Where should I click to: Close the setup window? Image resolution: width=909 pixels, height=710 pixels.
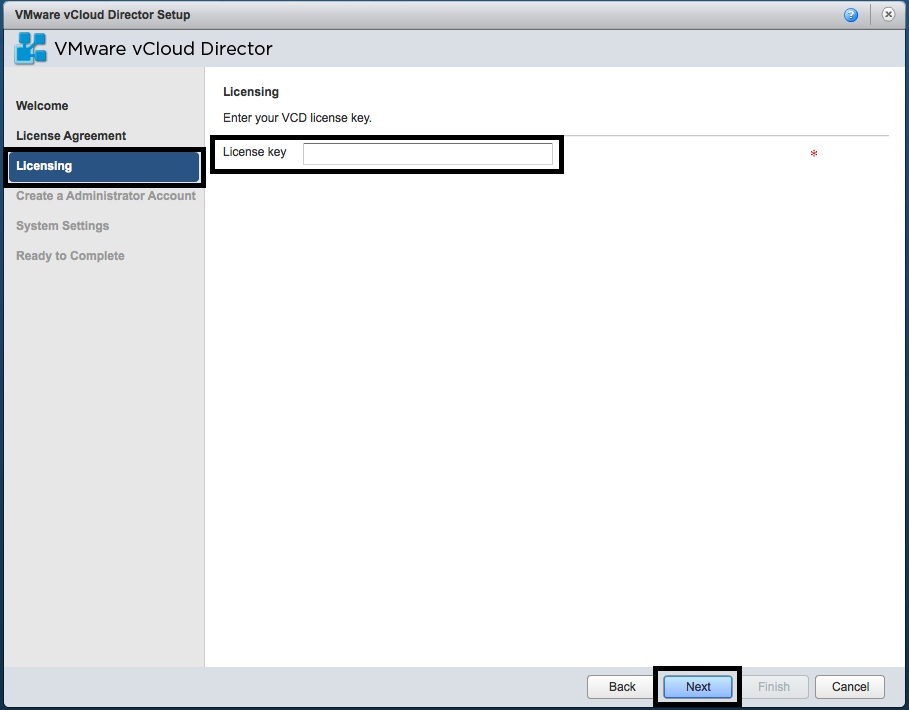coord(888,14)
